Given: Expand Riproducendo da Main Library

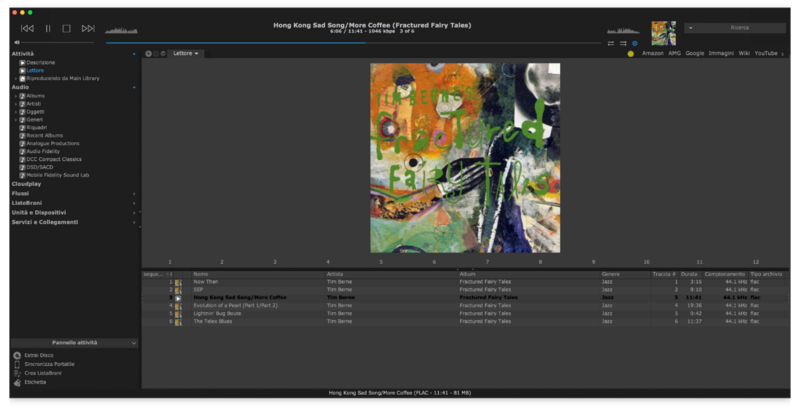Looking at the screenshot, I should pos(16,79).
